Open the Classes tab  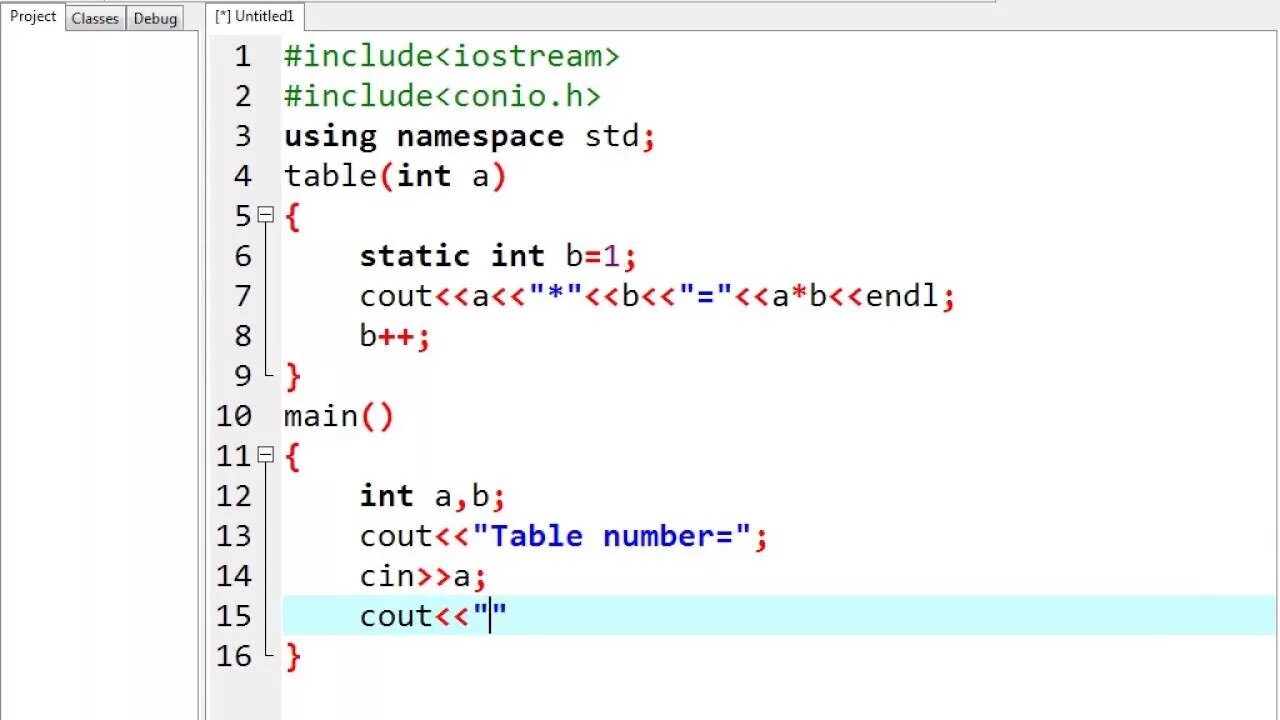click(95, 18)
